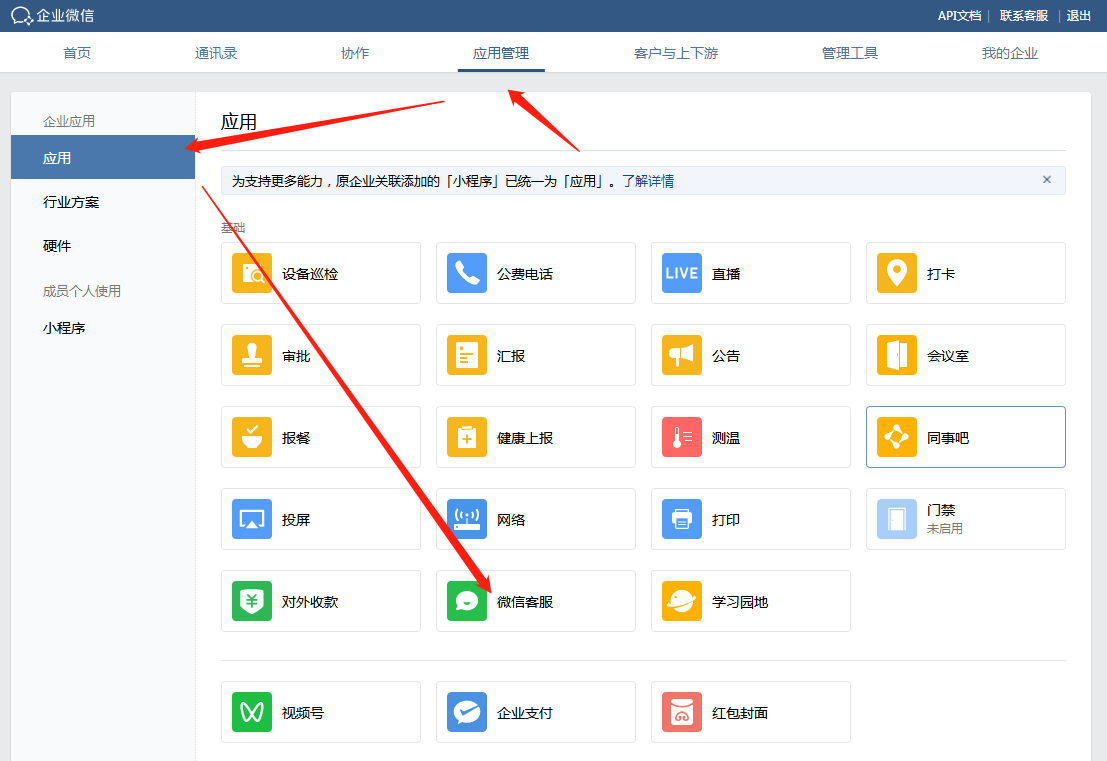The height and width of the screenshot is (761, 1107).
Task: Open the 会议室 door icon
Action: (x=897, y=355)
